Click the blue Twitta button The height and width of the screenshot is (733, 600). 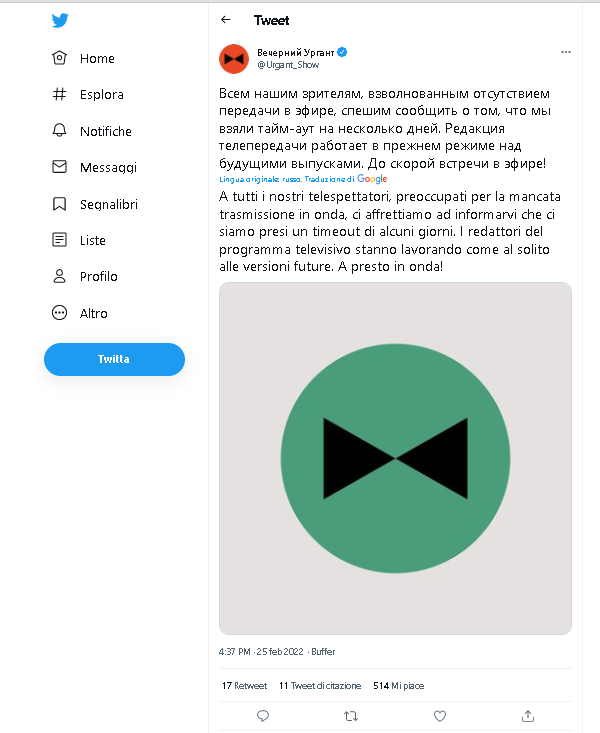tap(114, 359)
